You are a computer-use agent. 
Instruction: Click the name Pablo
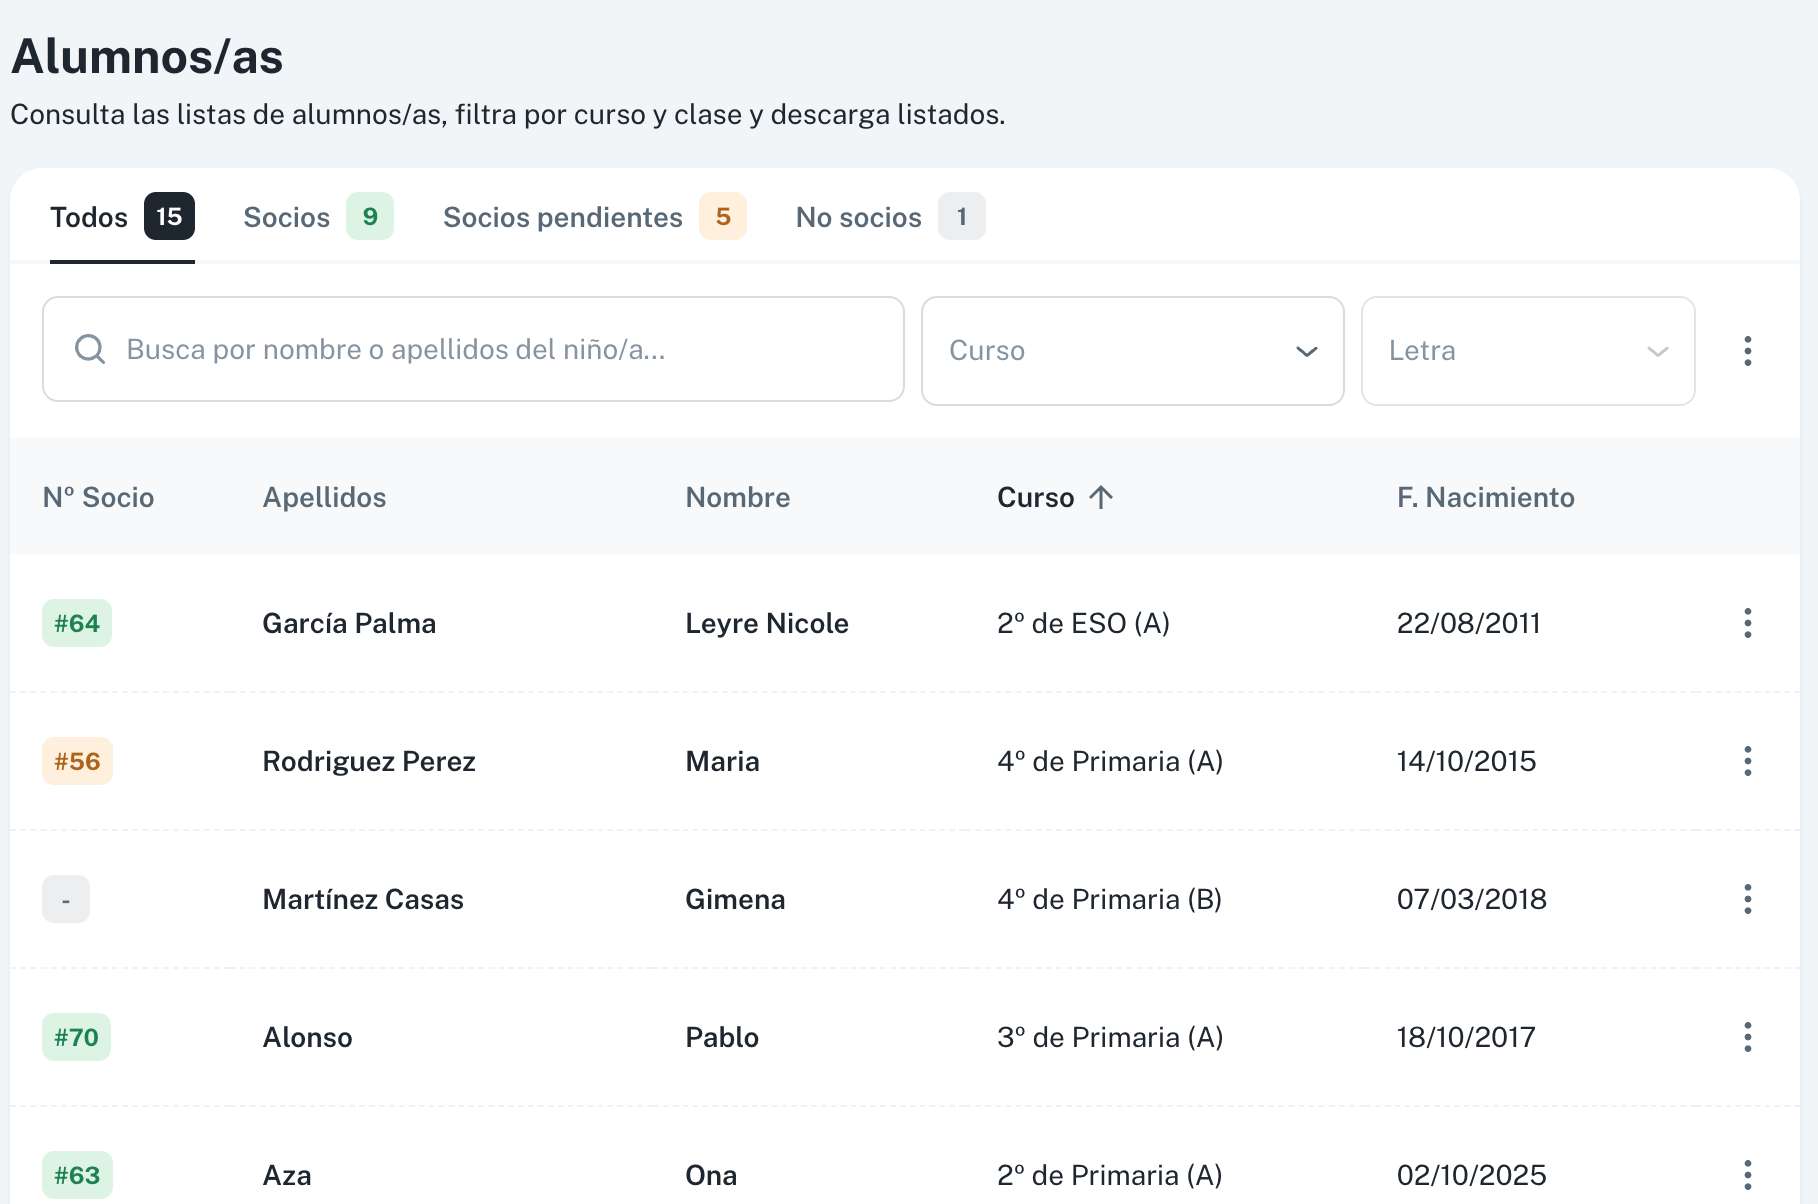click(x=722, y=1037)
